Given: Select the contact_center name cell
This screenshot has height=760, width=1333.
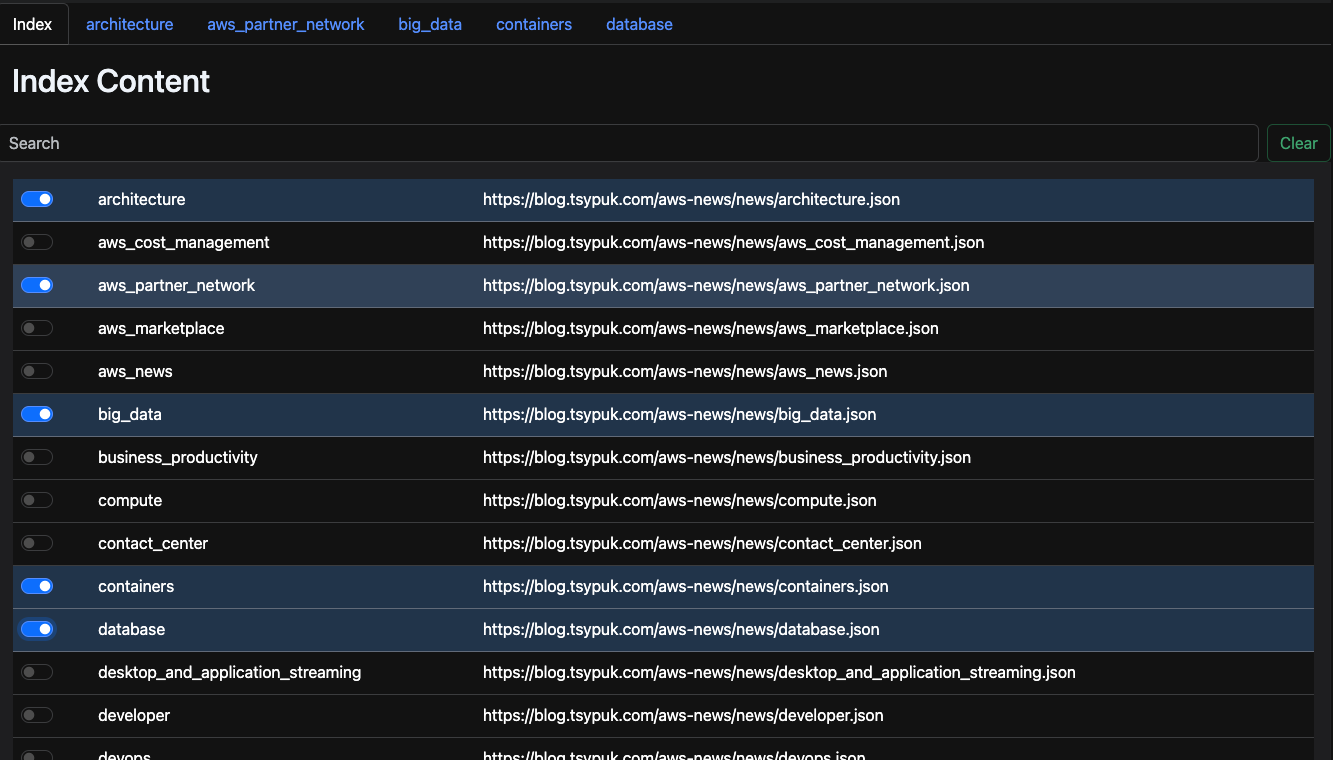Looking at the screenshot, I should pyautogui.click(x=153, y=543).
